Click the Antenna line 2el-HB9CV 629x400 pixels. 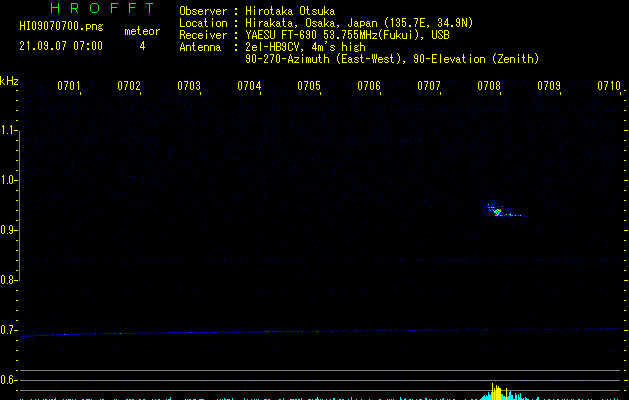click(x=305, y=47)
